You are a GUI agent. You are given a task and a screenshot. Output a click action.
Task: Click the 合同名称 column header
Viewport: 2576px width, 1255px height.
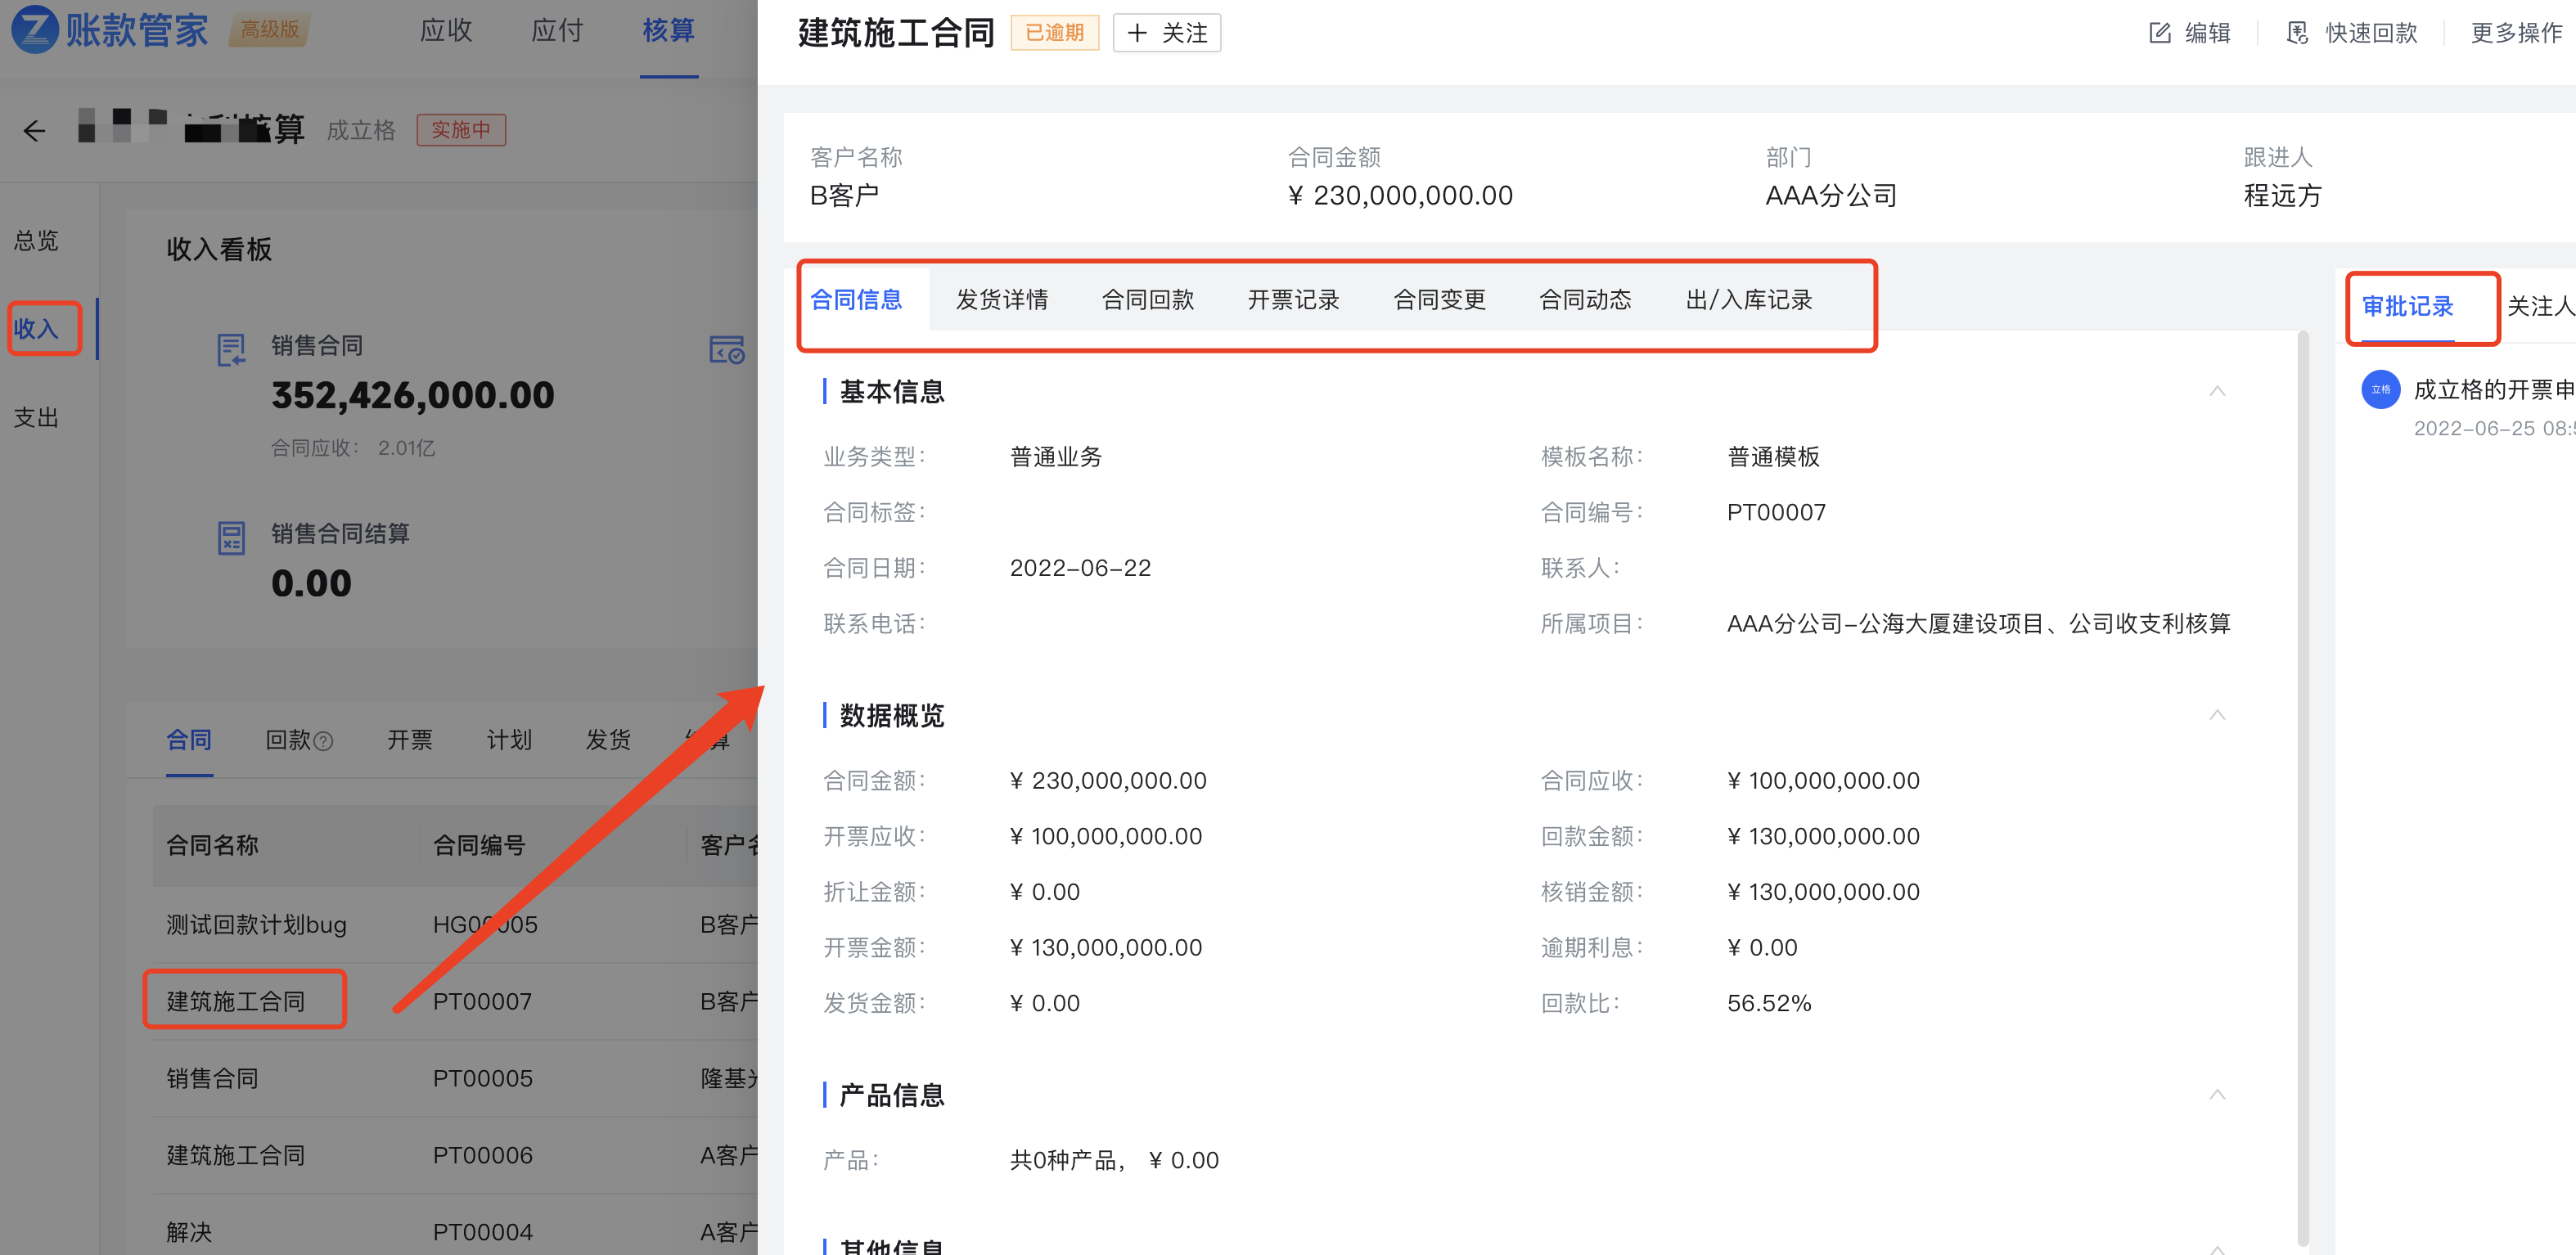[213, 846]
